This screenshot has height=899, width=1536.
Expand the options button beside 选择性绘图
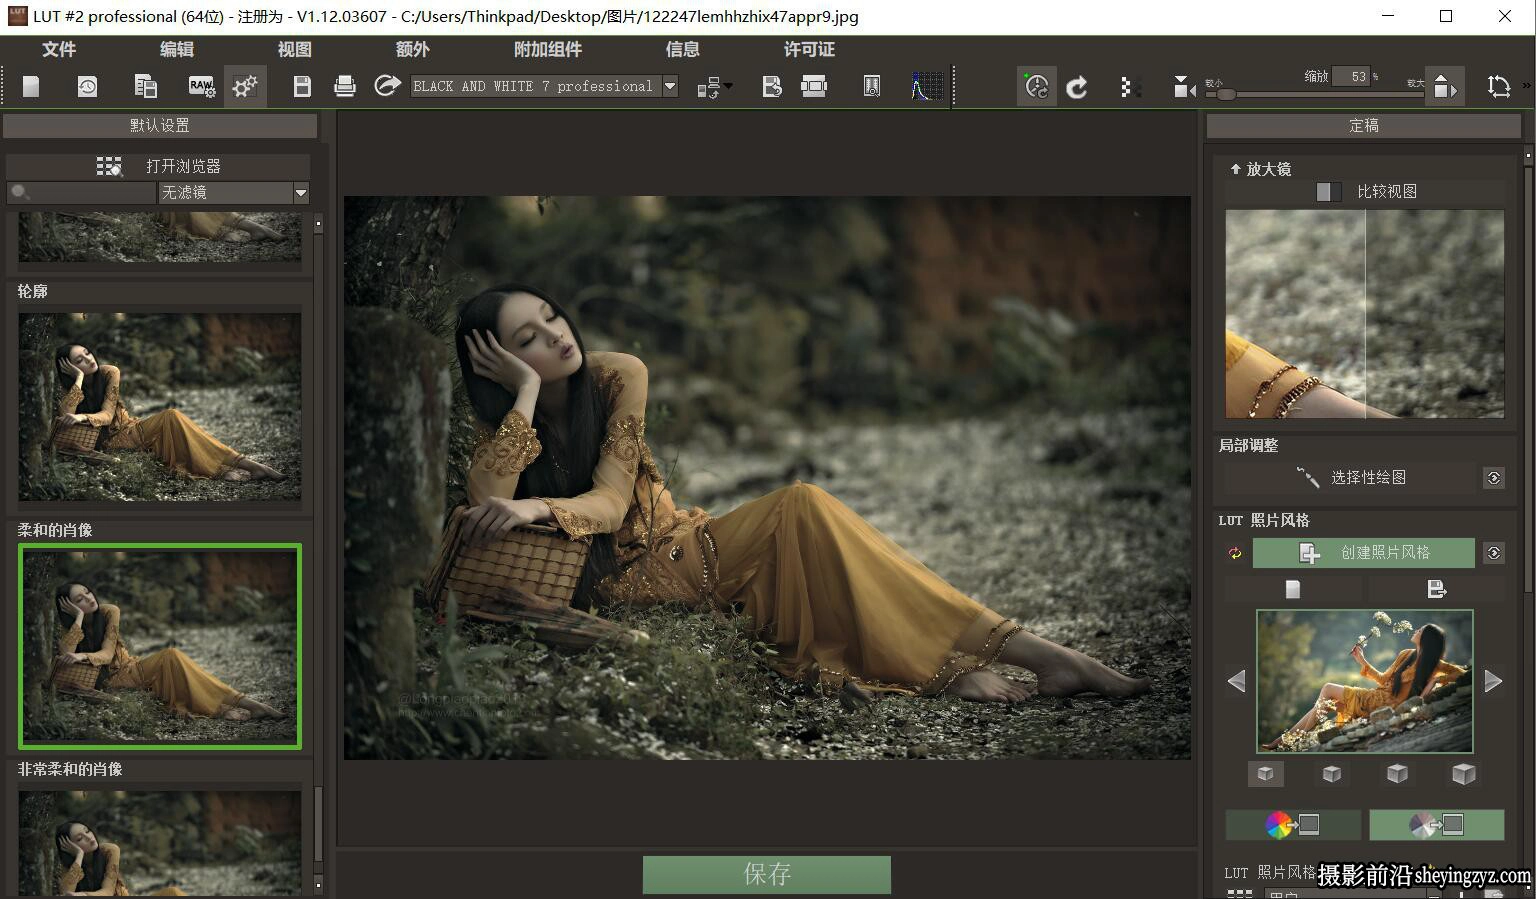[x=1494, y=478]
